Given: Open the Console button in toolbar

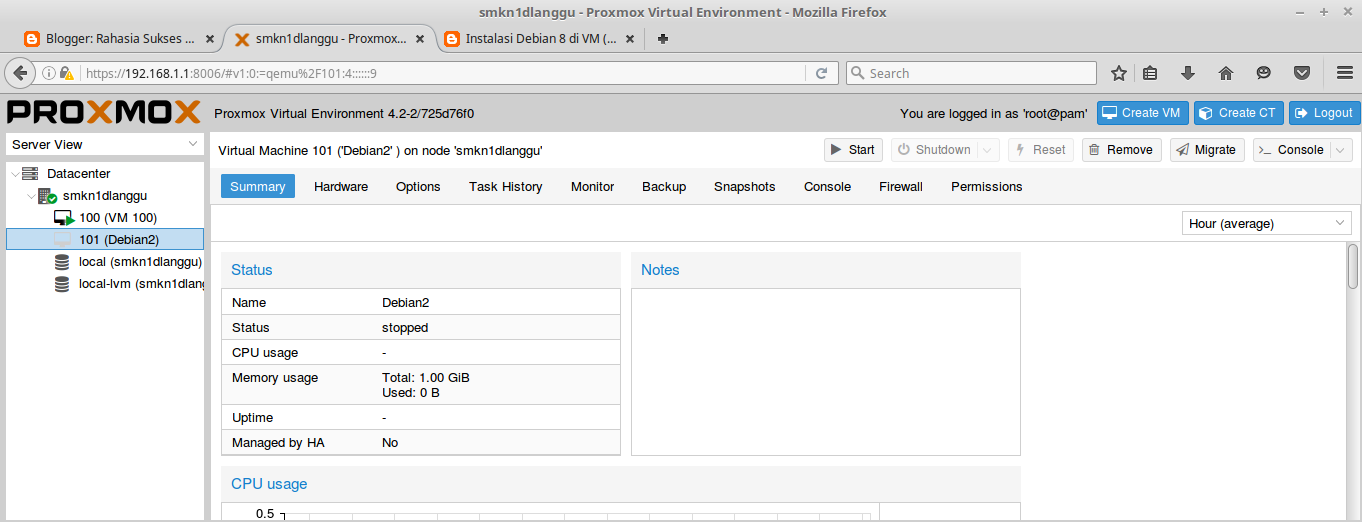Looking at the screenshot, I should coord(1291,150).
